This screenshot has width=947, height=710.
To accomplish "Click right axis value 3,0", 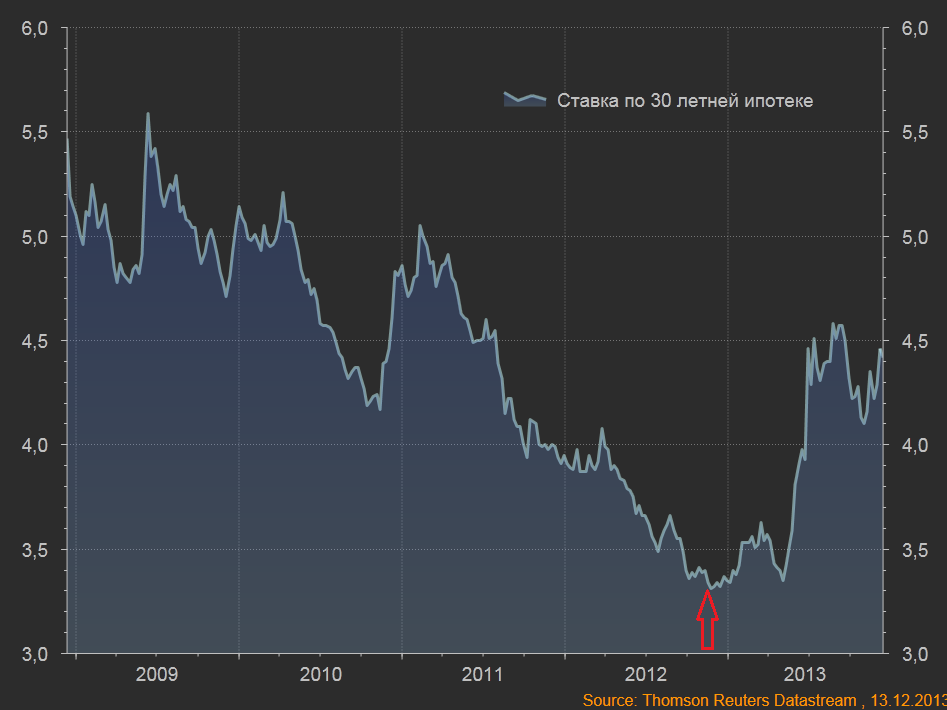I will pyautogui.click(x=914, y=654).
